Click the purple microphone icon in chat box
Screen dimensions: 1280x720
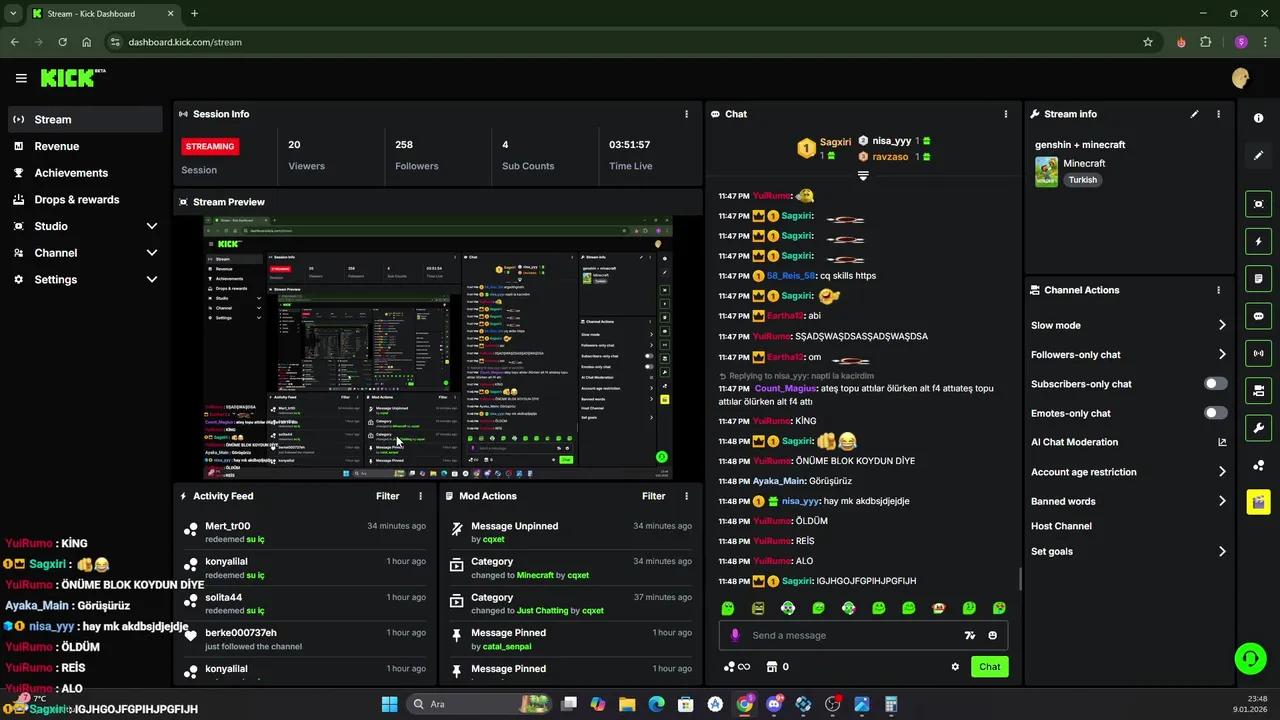click(x=735, y=635)
